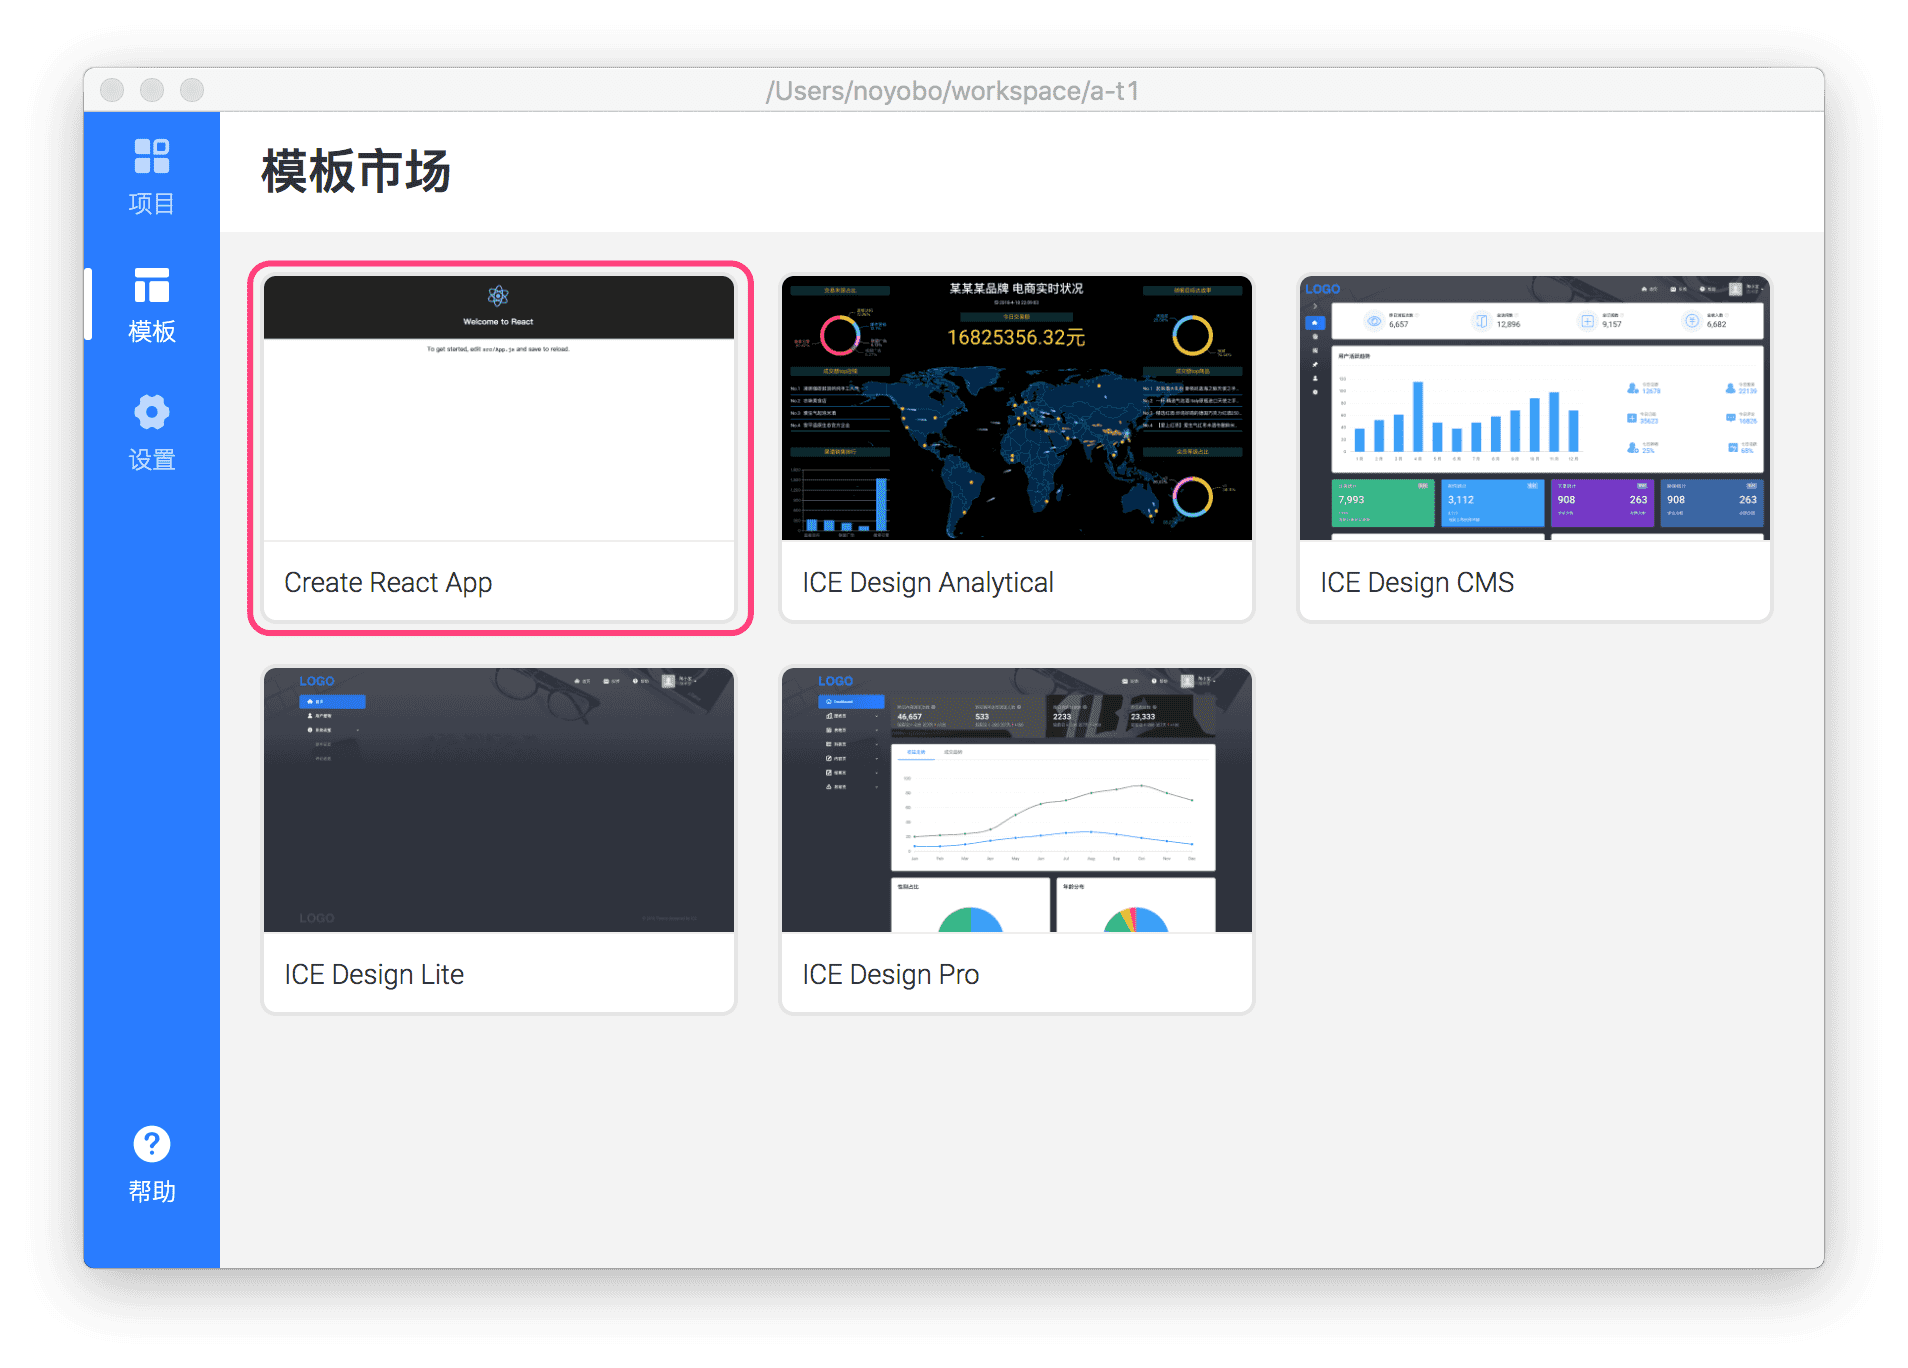Viewport: 1908px width, 1368px height.
Task: Click the ICE Design CMS title text
Action: [1417, 583]
